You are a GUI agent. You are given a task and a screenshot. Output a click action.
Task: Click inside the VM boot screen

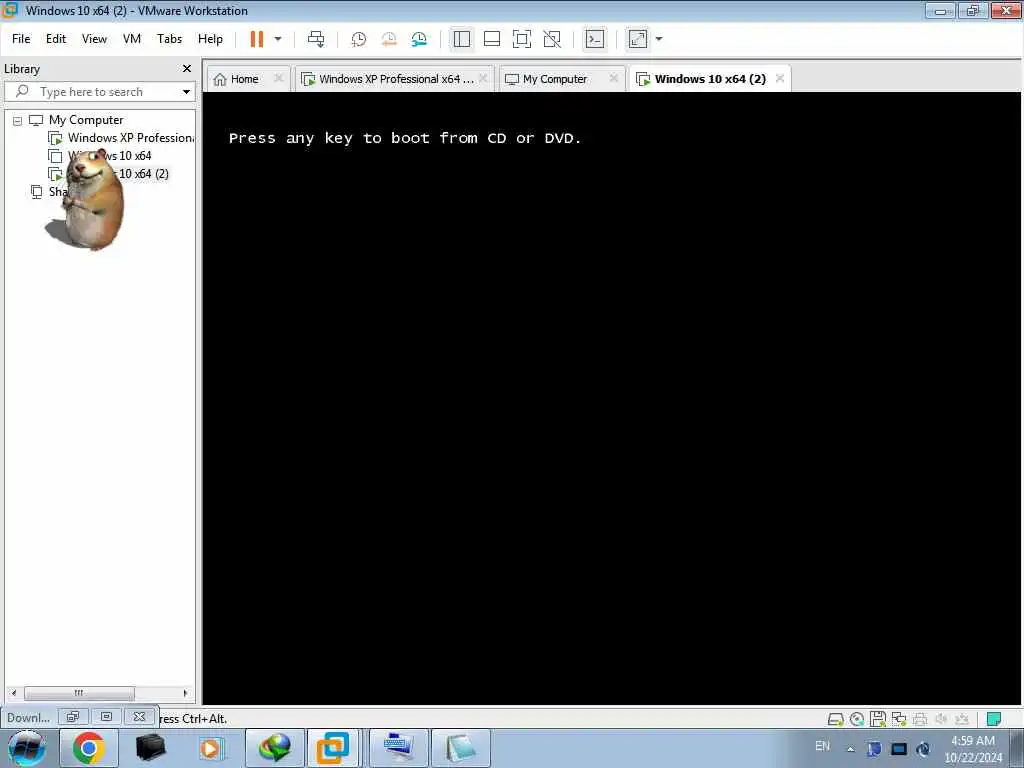click(613, 398)
